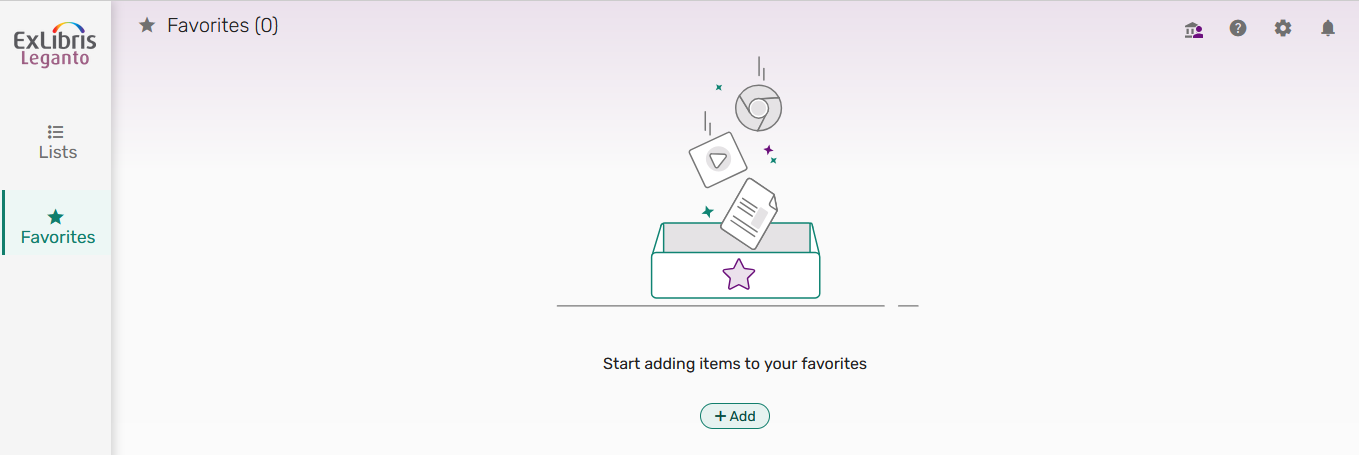The image size is (1359, 455).
Task: Click the green sparkle left of document
Action: pyautogui.click(x=708, y=212)
